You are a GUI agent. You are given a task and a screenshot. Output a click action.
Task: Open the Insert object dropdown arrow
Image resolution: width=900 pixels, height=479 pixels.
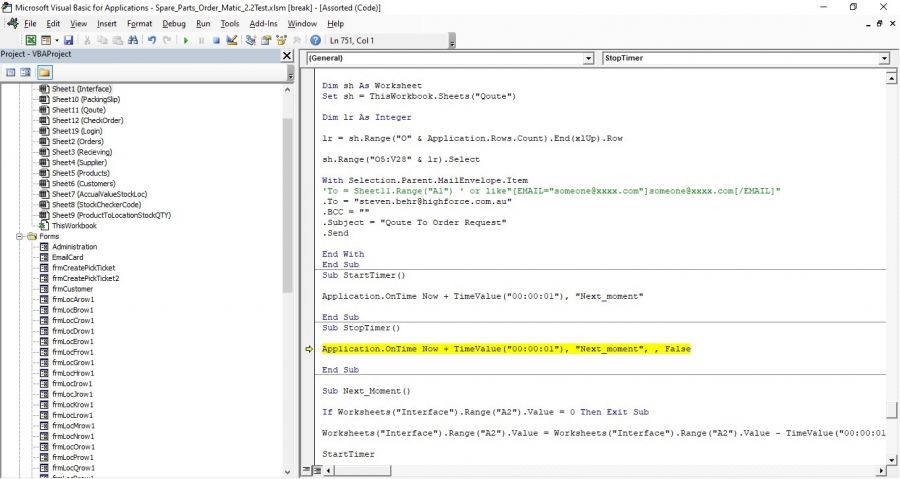click(56, 40)
